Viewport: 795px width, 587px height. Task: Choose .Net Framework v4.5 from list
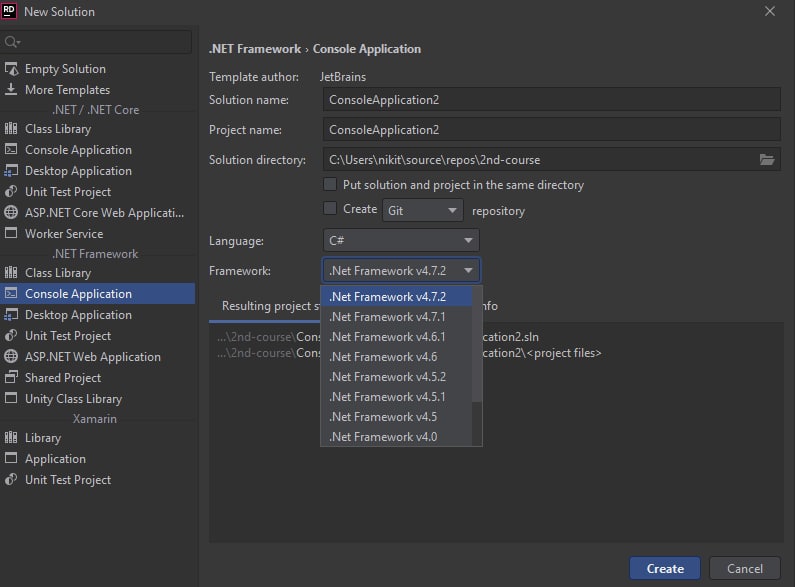point(396,417)
